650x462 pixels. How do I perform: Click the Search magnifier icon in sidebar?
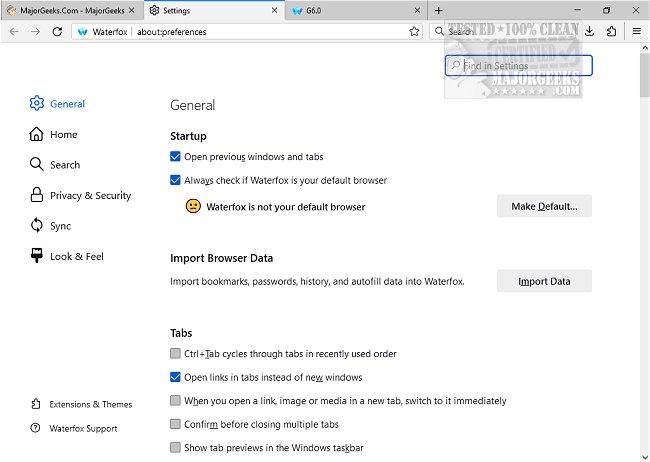[x=36, y=164]
